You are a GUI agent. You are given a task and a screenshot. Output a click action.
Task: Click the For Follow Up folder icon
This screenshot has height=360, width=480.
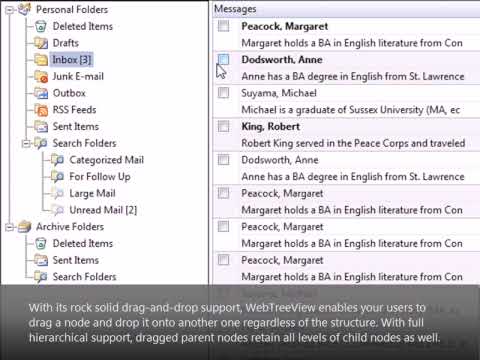pos(57,176)
